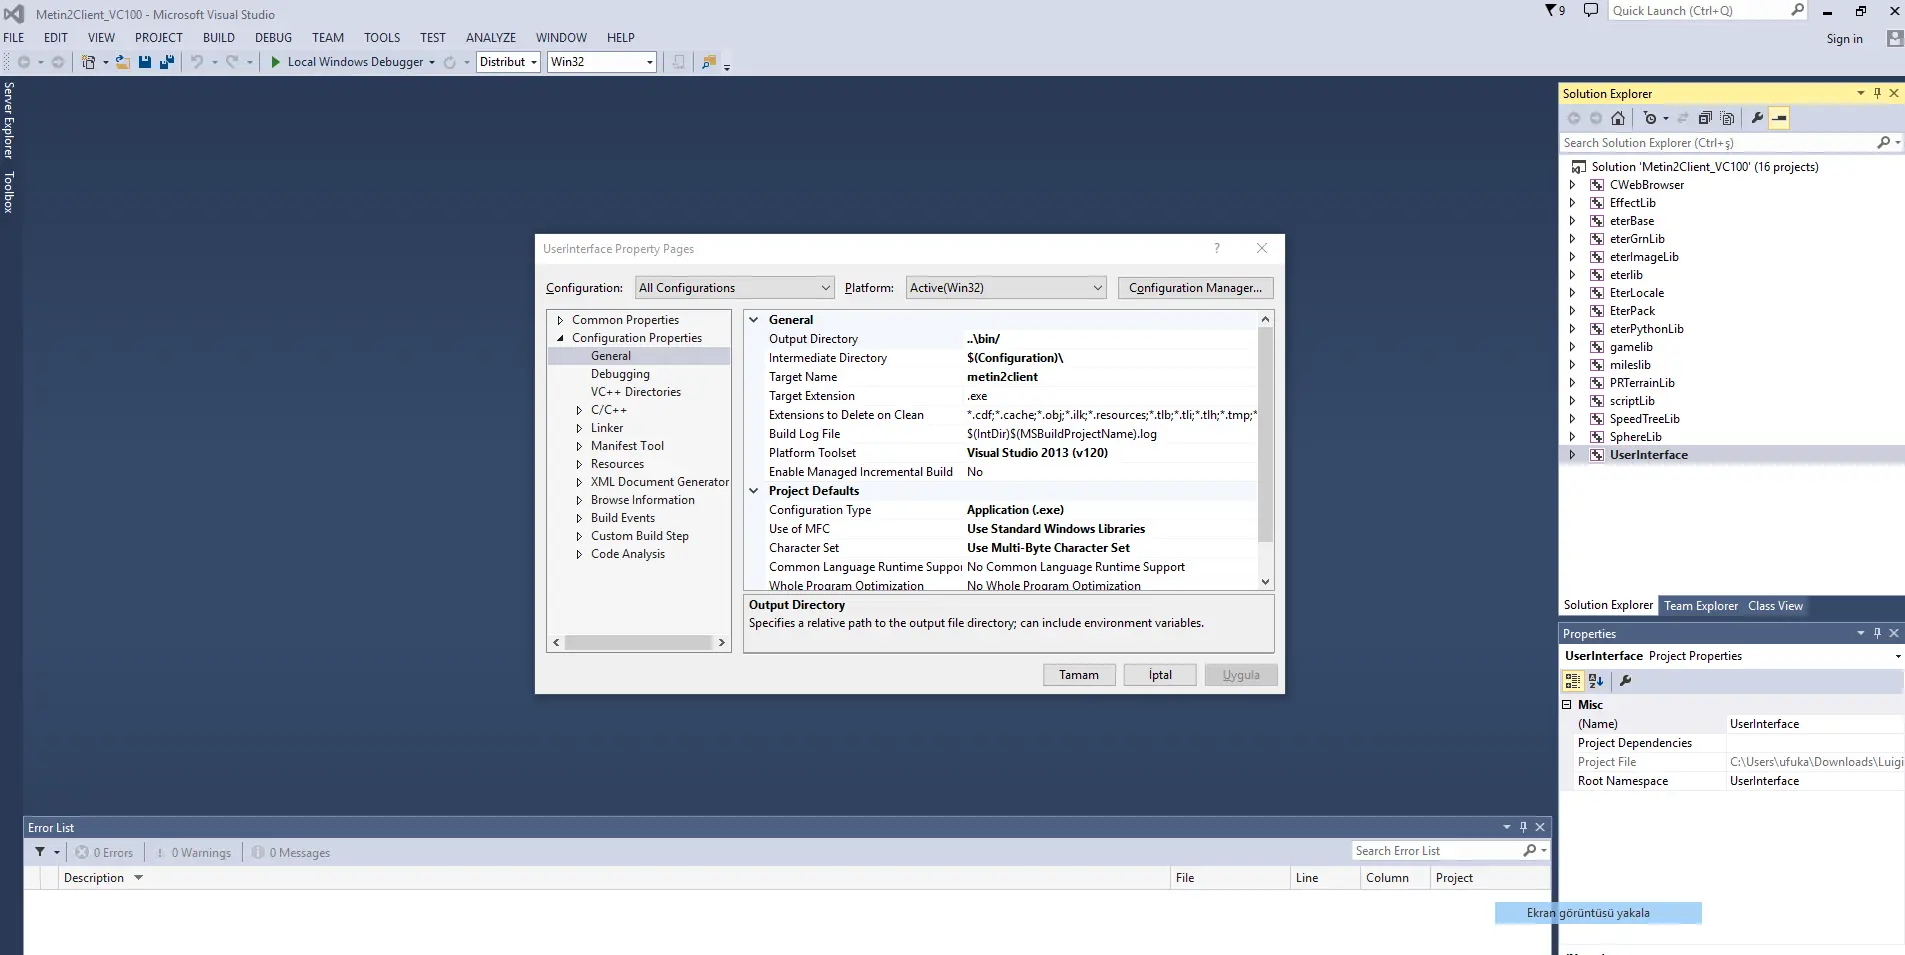Click the property grid vertical scrollbar thumb
The width and height of the screenshot is (1905, 955).
[x=1265, y=435]
